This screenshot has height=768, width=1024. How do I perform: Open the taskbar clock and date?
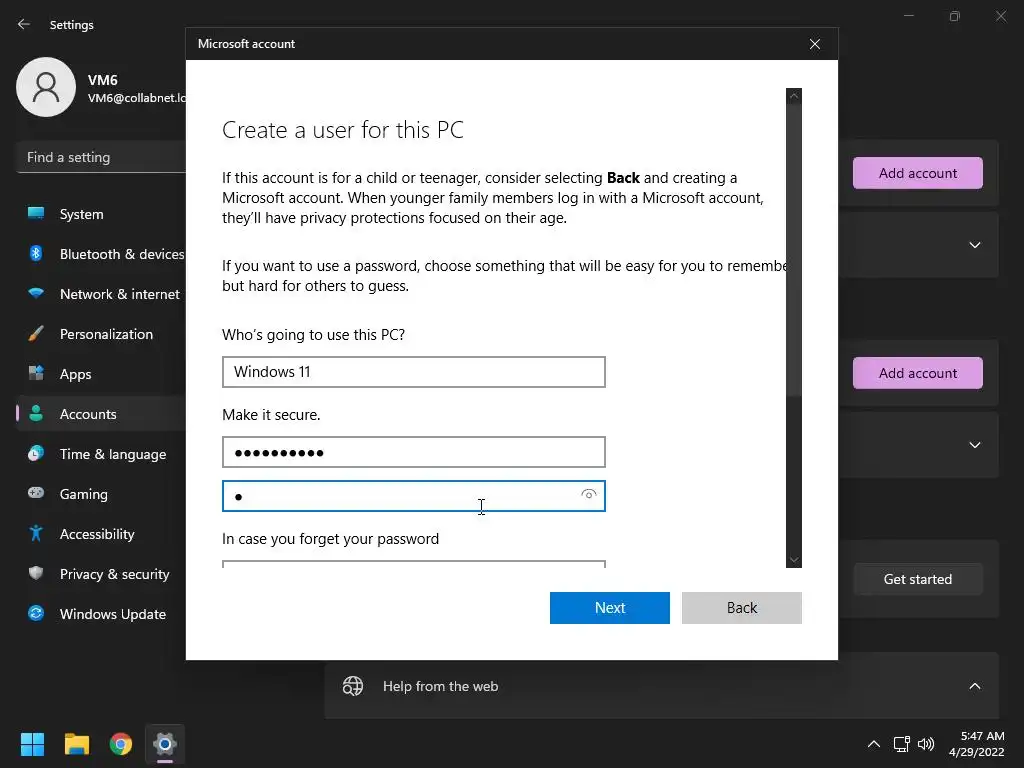976,744
